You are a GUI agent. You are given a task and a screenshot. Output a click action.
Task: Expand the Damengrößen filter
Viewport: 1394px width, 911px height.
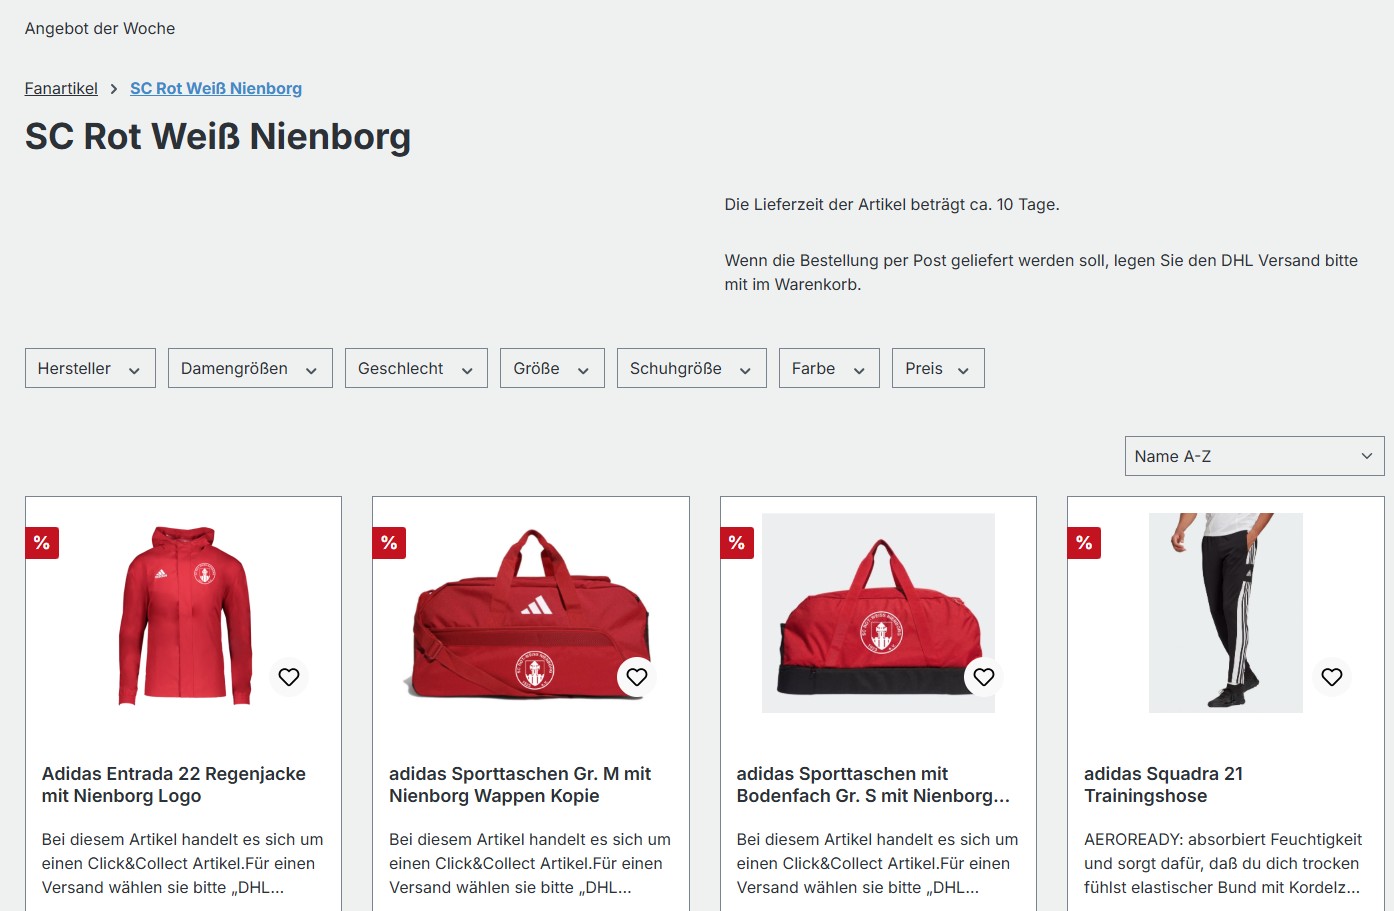250,368
